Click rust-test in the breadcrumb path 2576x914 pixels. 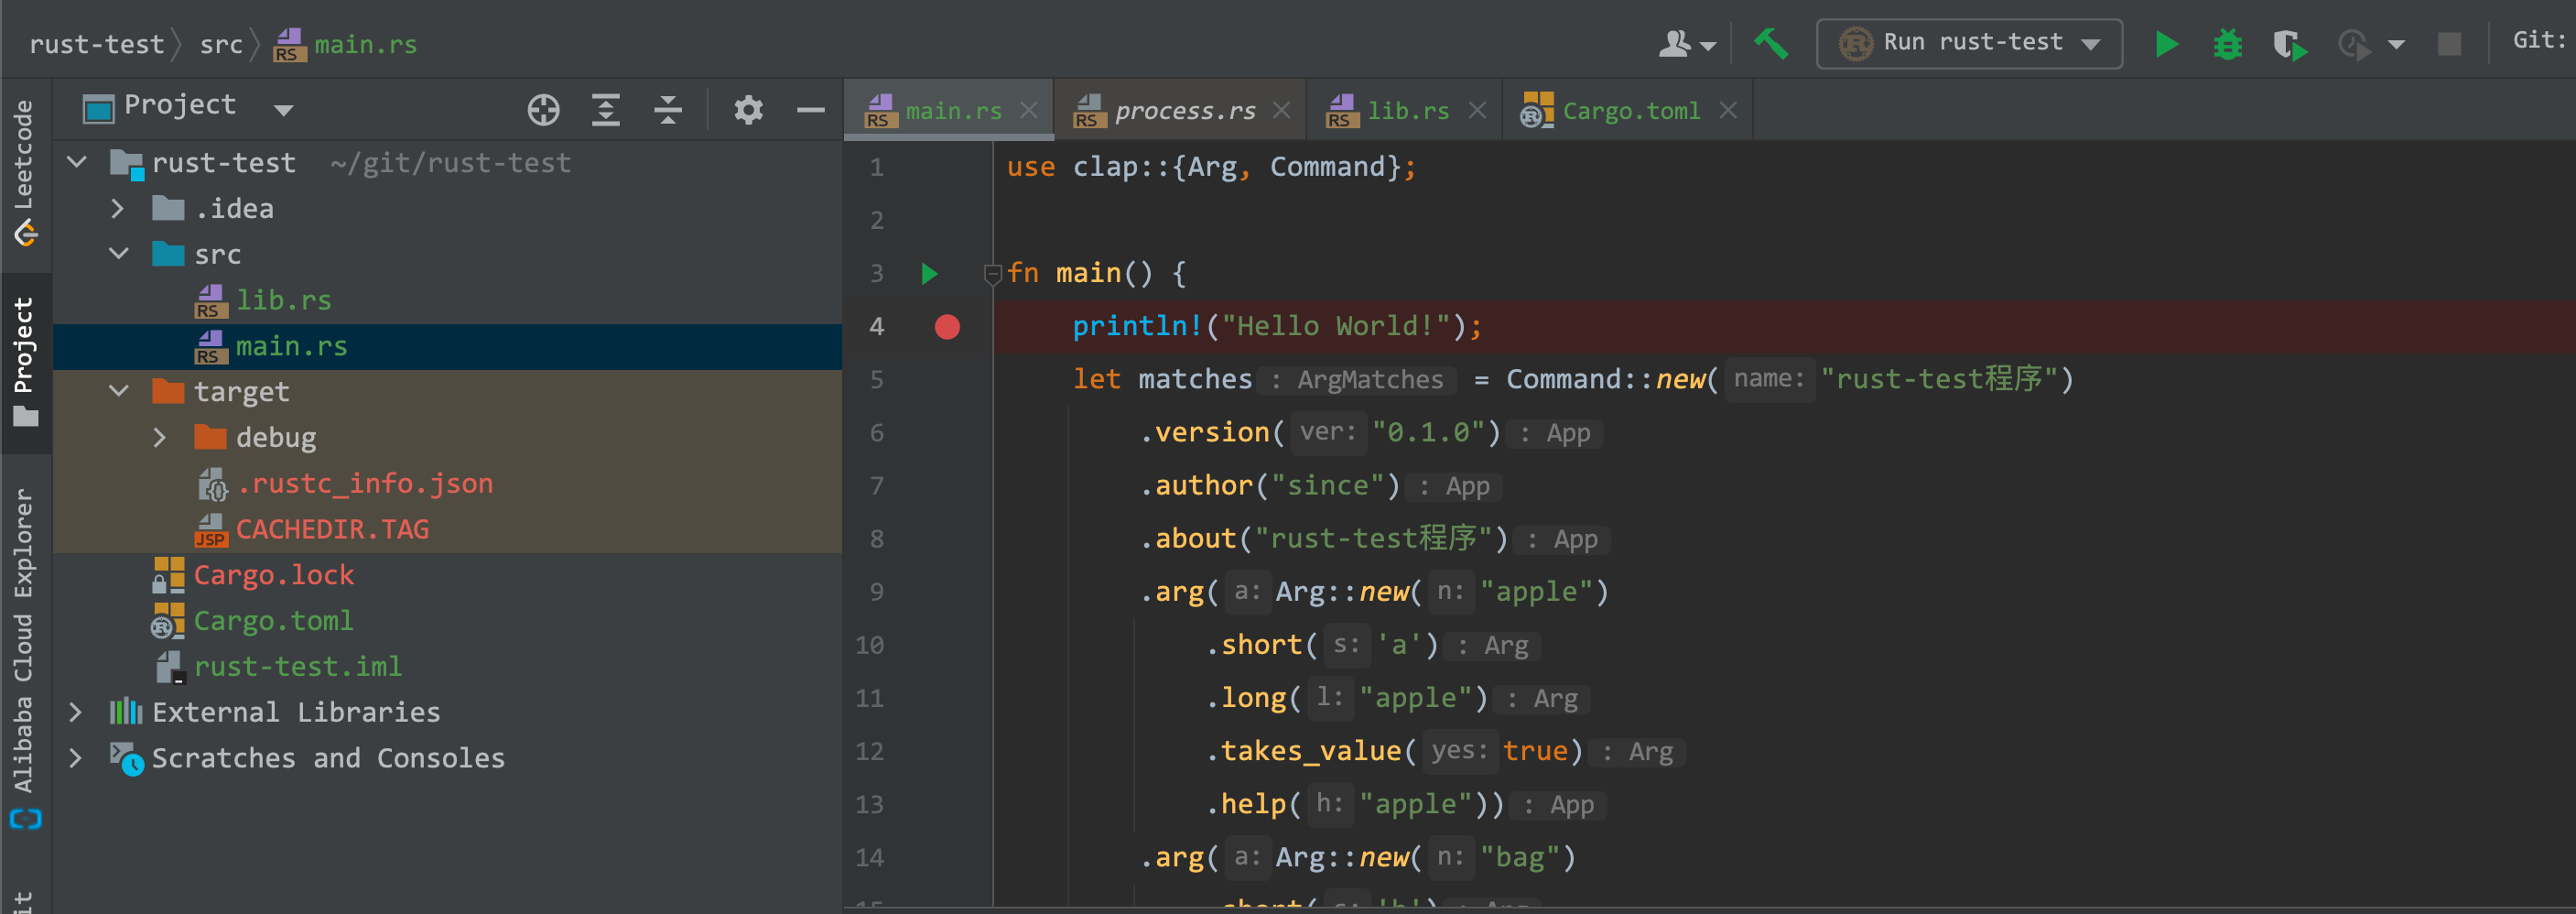click(x=97, y=44)
